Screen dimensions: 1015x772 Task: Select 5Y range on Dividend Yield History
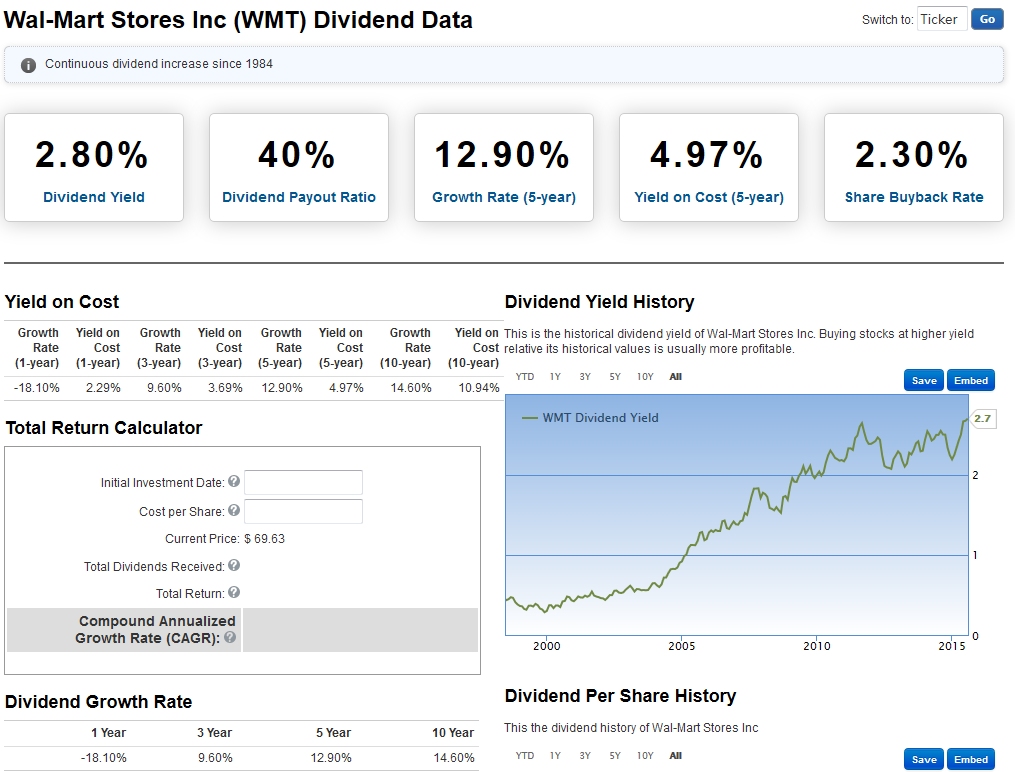click(x=615, y=377)
